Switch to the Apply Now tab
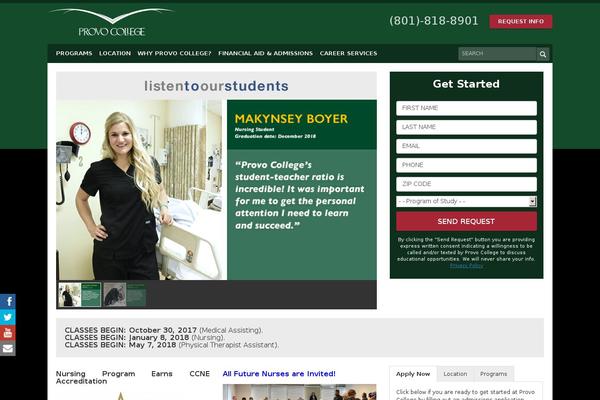This screenshot has height=400, width=600. pos(413,374)
